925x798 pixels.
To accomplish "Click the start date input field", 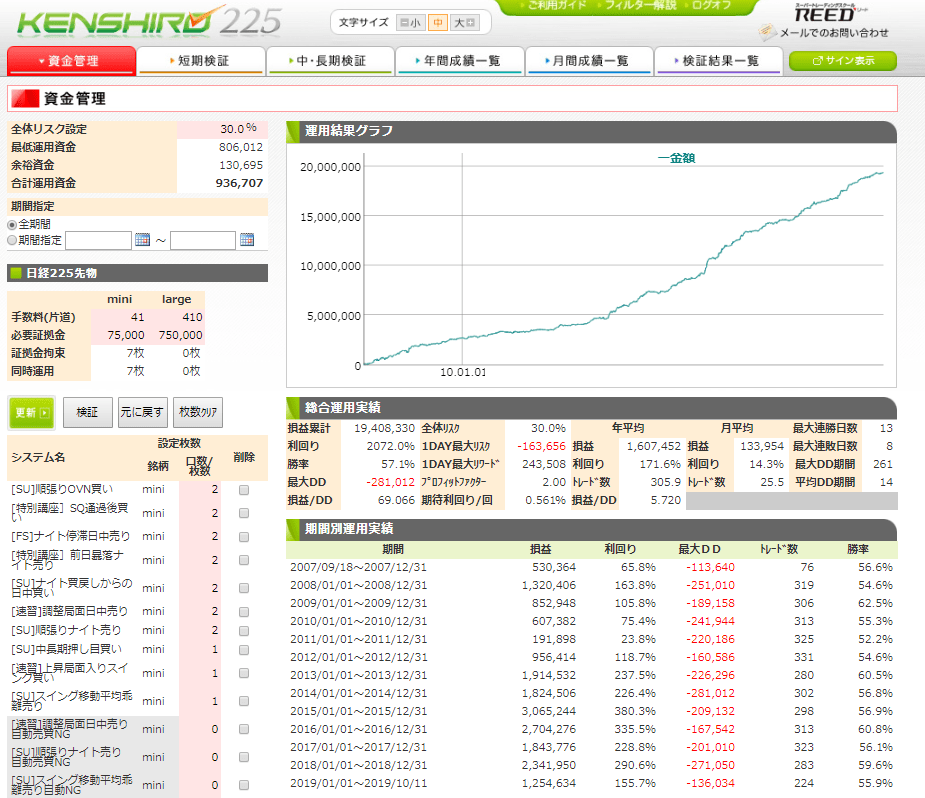I will click(x=99, y=240).
